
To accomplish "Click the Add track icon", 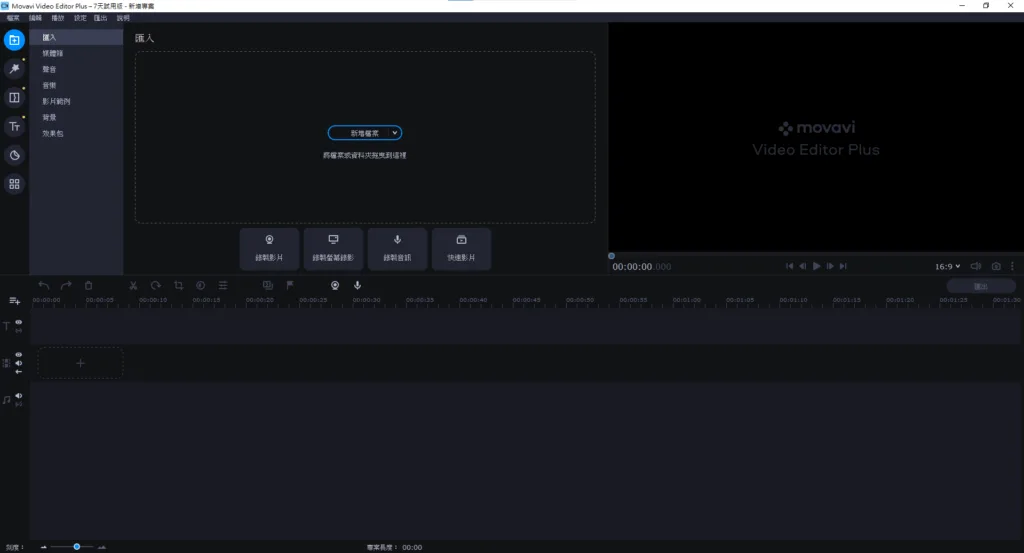I will [x=14, y=301].
